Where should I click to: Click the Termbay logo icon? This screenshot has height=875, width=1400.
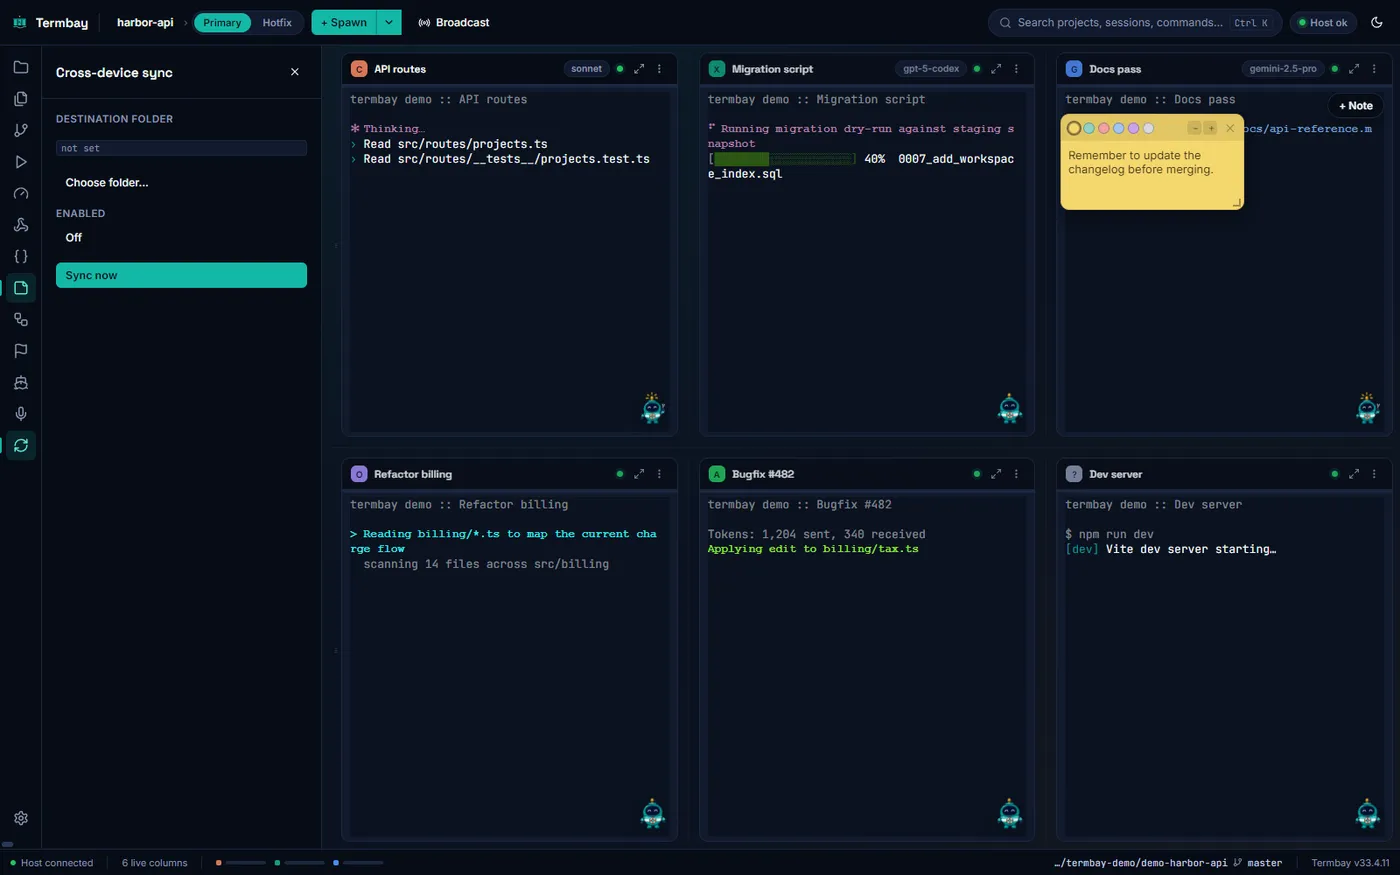click(19, 22)
